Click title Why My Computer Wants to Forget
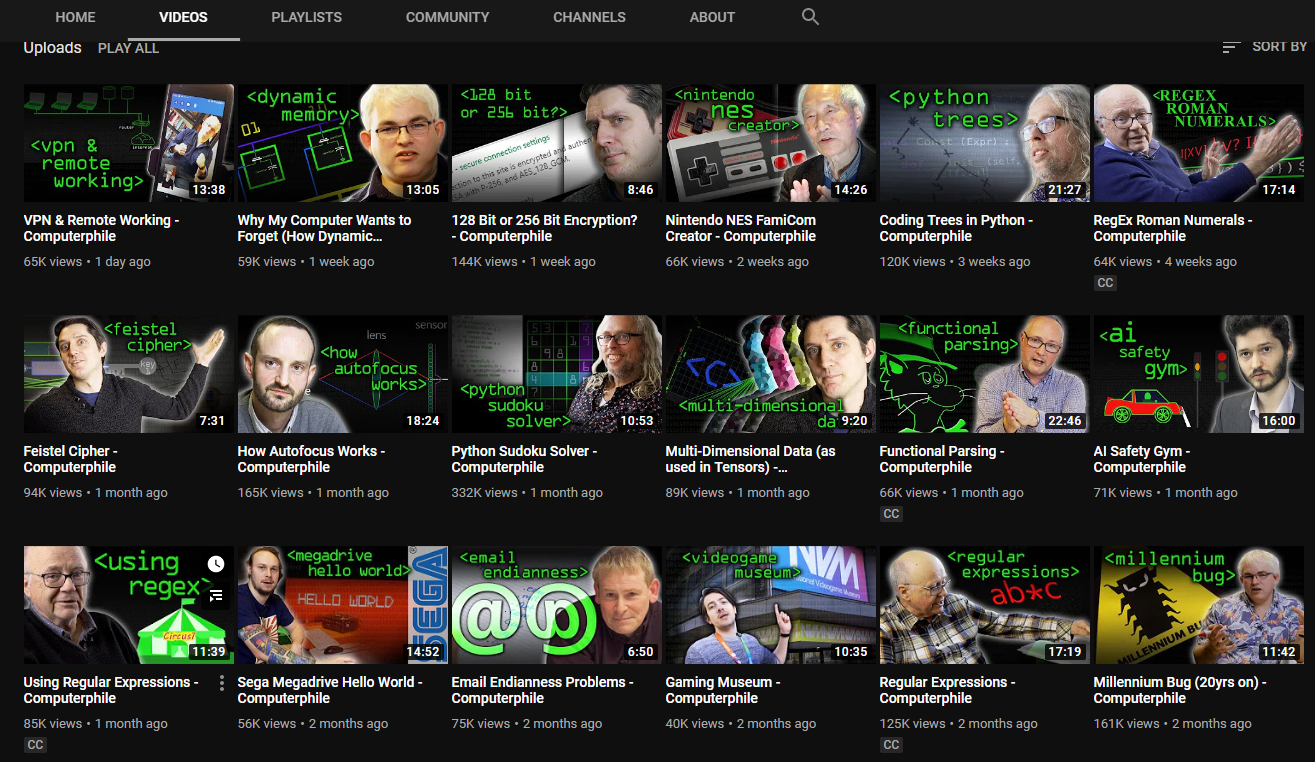Image resolution: width=1315 pixels, height=762 pixels. coord(324,228)
